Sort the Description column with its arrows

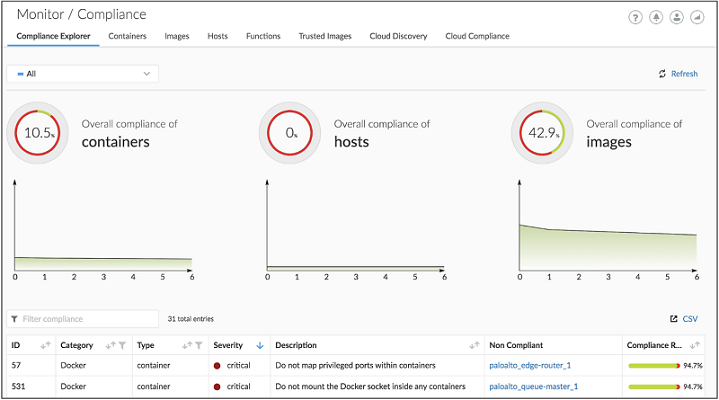(x=473, y=345)
